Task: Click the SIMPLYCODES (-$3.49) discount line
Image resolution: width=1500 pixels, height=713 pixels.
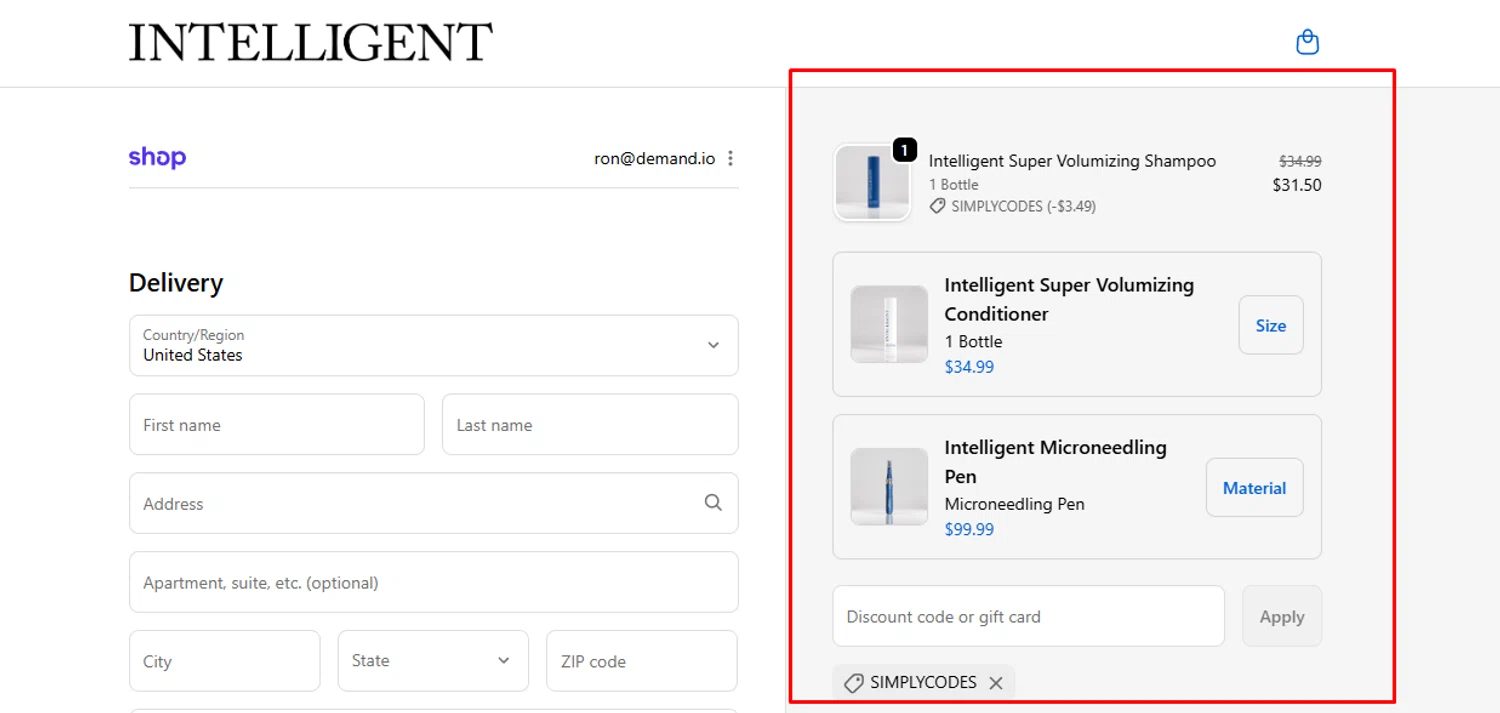Action: point(1012,206)
